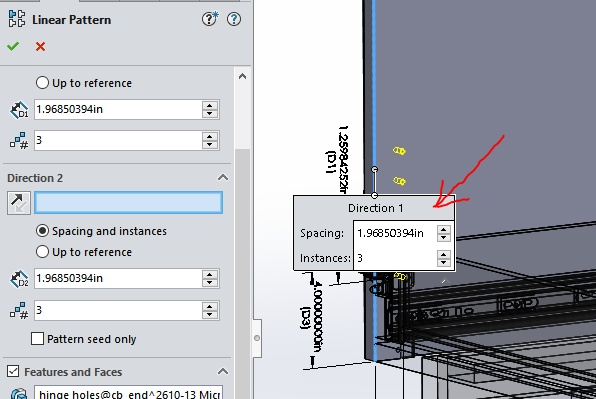Decrease Direction 2 instances with down arrow

point(210,314)
